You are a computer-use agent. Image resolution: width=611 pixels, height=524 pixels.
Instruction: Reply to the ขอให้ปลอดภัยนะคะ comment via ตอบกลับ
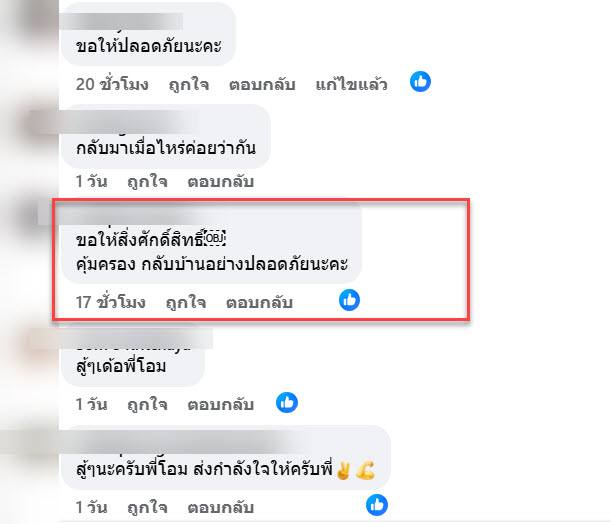[262, 84]
